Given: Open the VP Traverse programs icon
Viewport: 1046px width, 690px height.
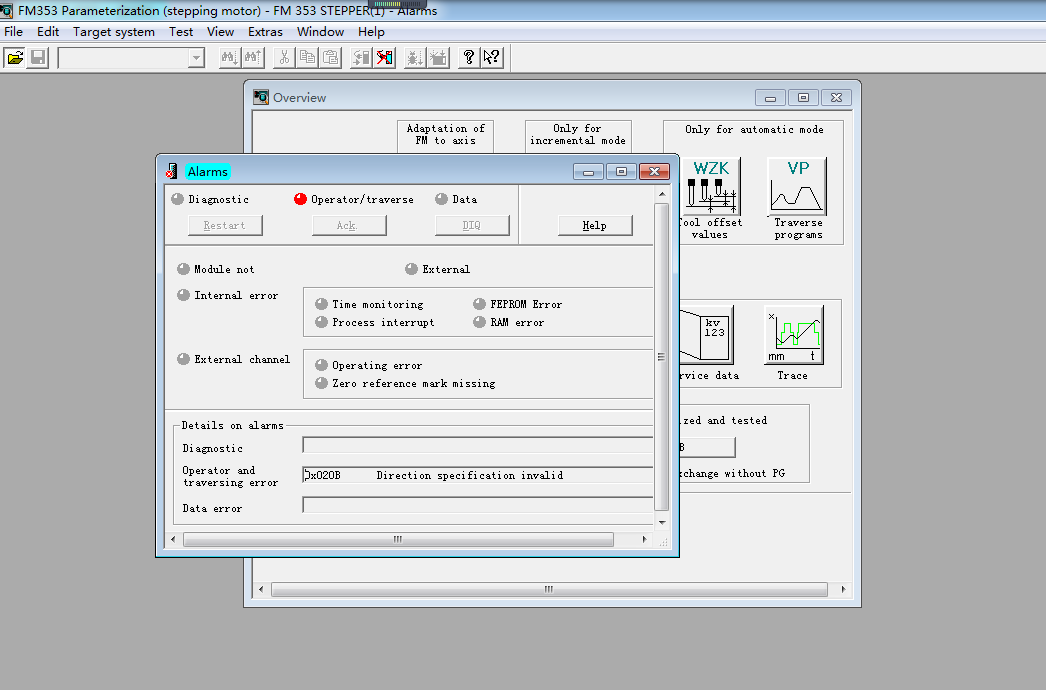Looking at the screenshot, I should click(x=798, y=186).
